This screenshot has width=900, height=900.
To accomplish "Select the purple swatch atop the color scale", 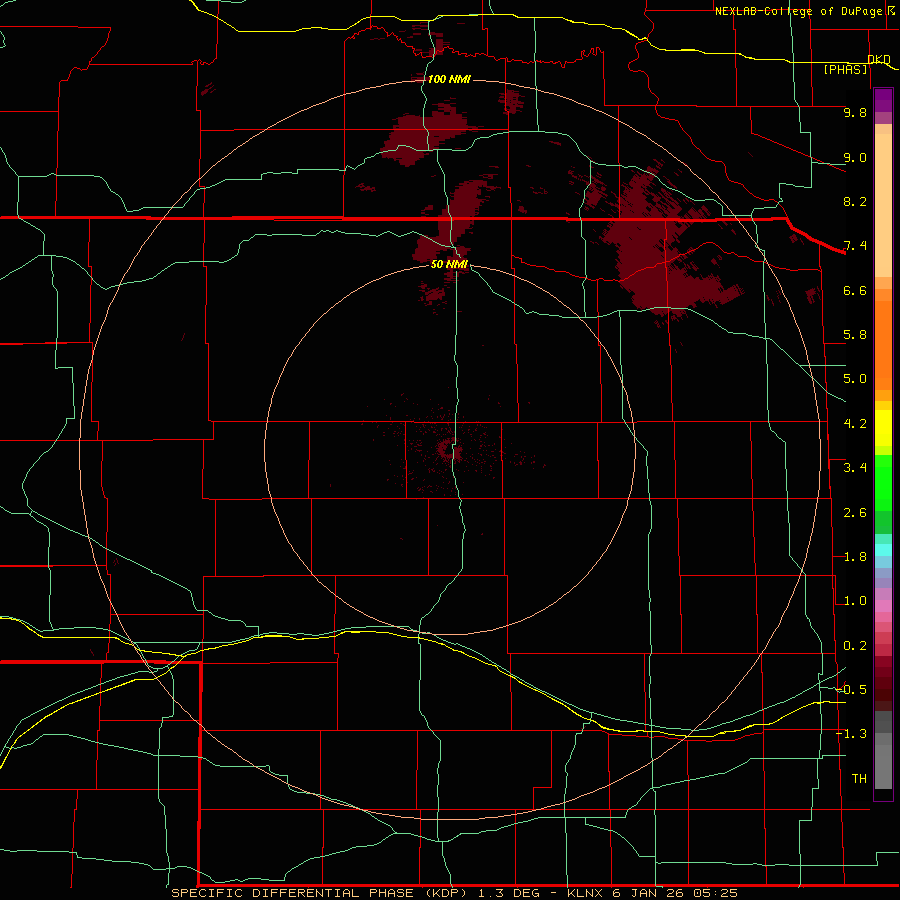I will (x=883, y=100).
